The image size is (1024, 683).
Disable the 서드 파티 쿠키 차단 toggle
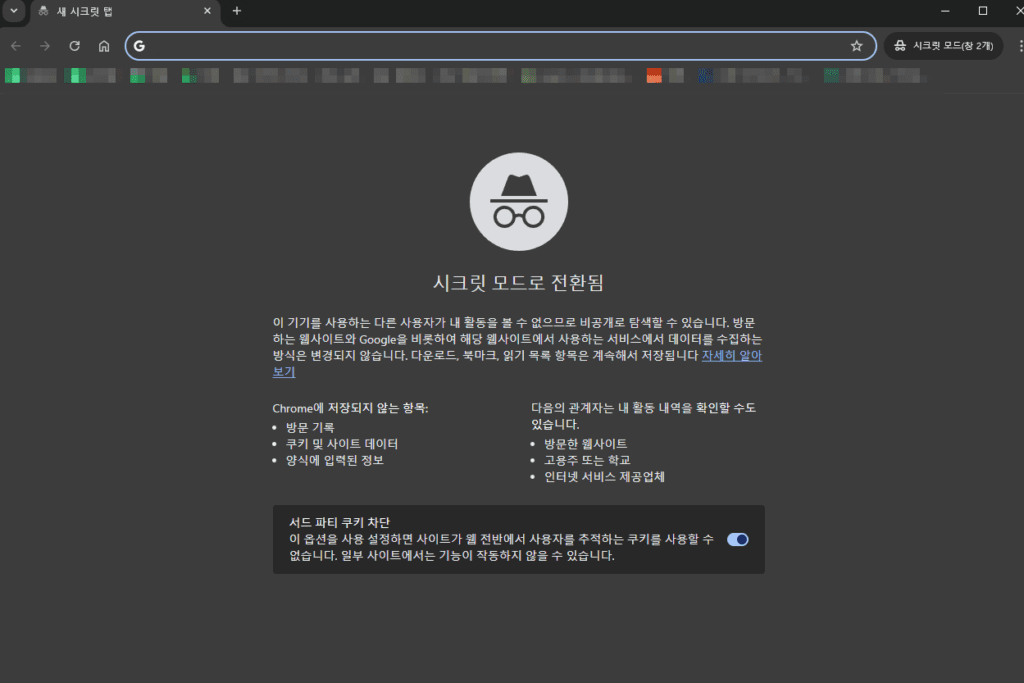[x=738, y=539]
